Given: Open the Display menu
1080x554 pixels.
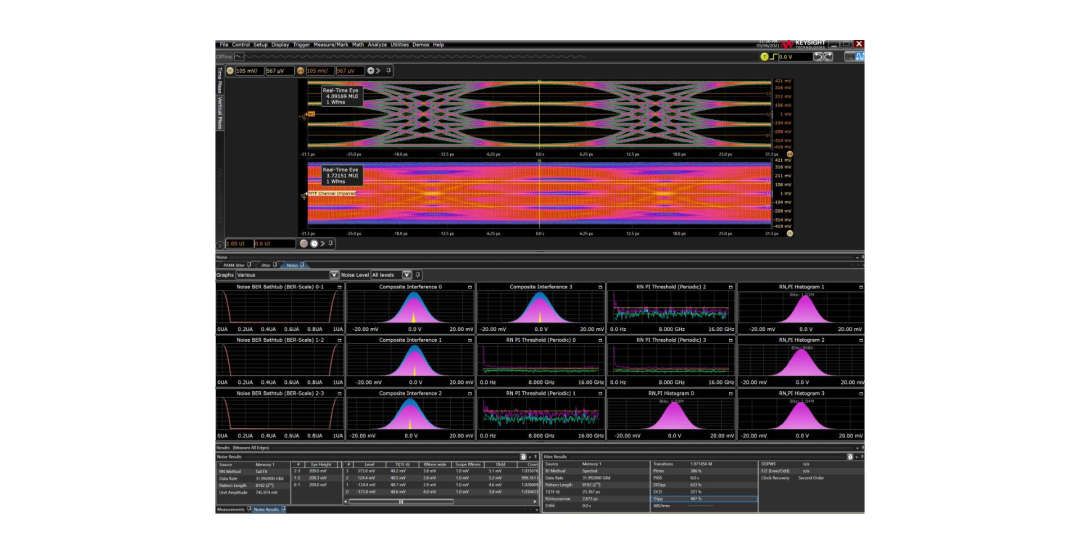Looking at the screenshot, I should click(280, 45).
